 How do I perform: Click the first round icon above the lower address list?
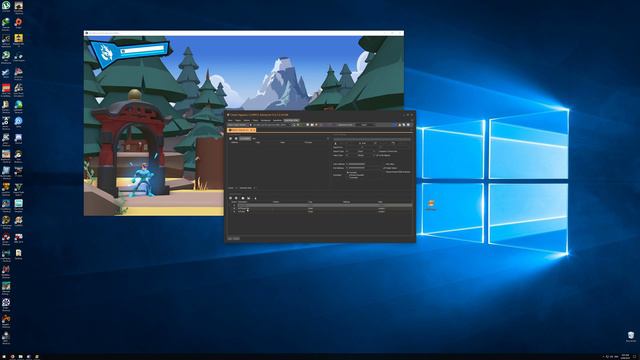230,198
